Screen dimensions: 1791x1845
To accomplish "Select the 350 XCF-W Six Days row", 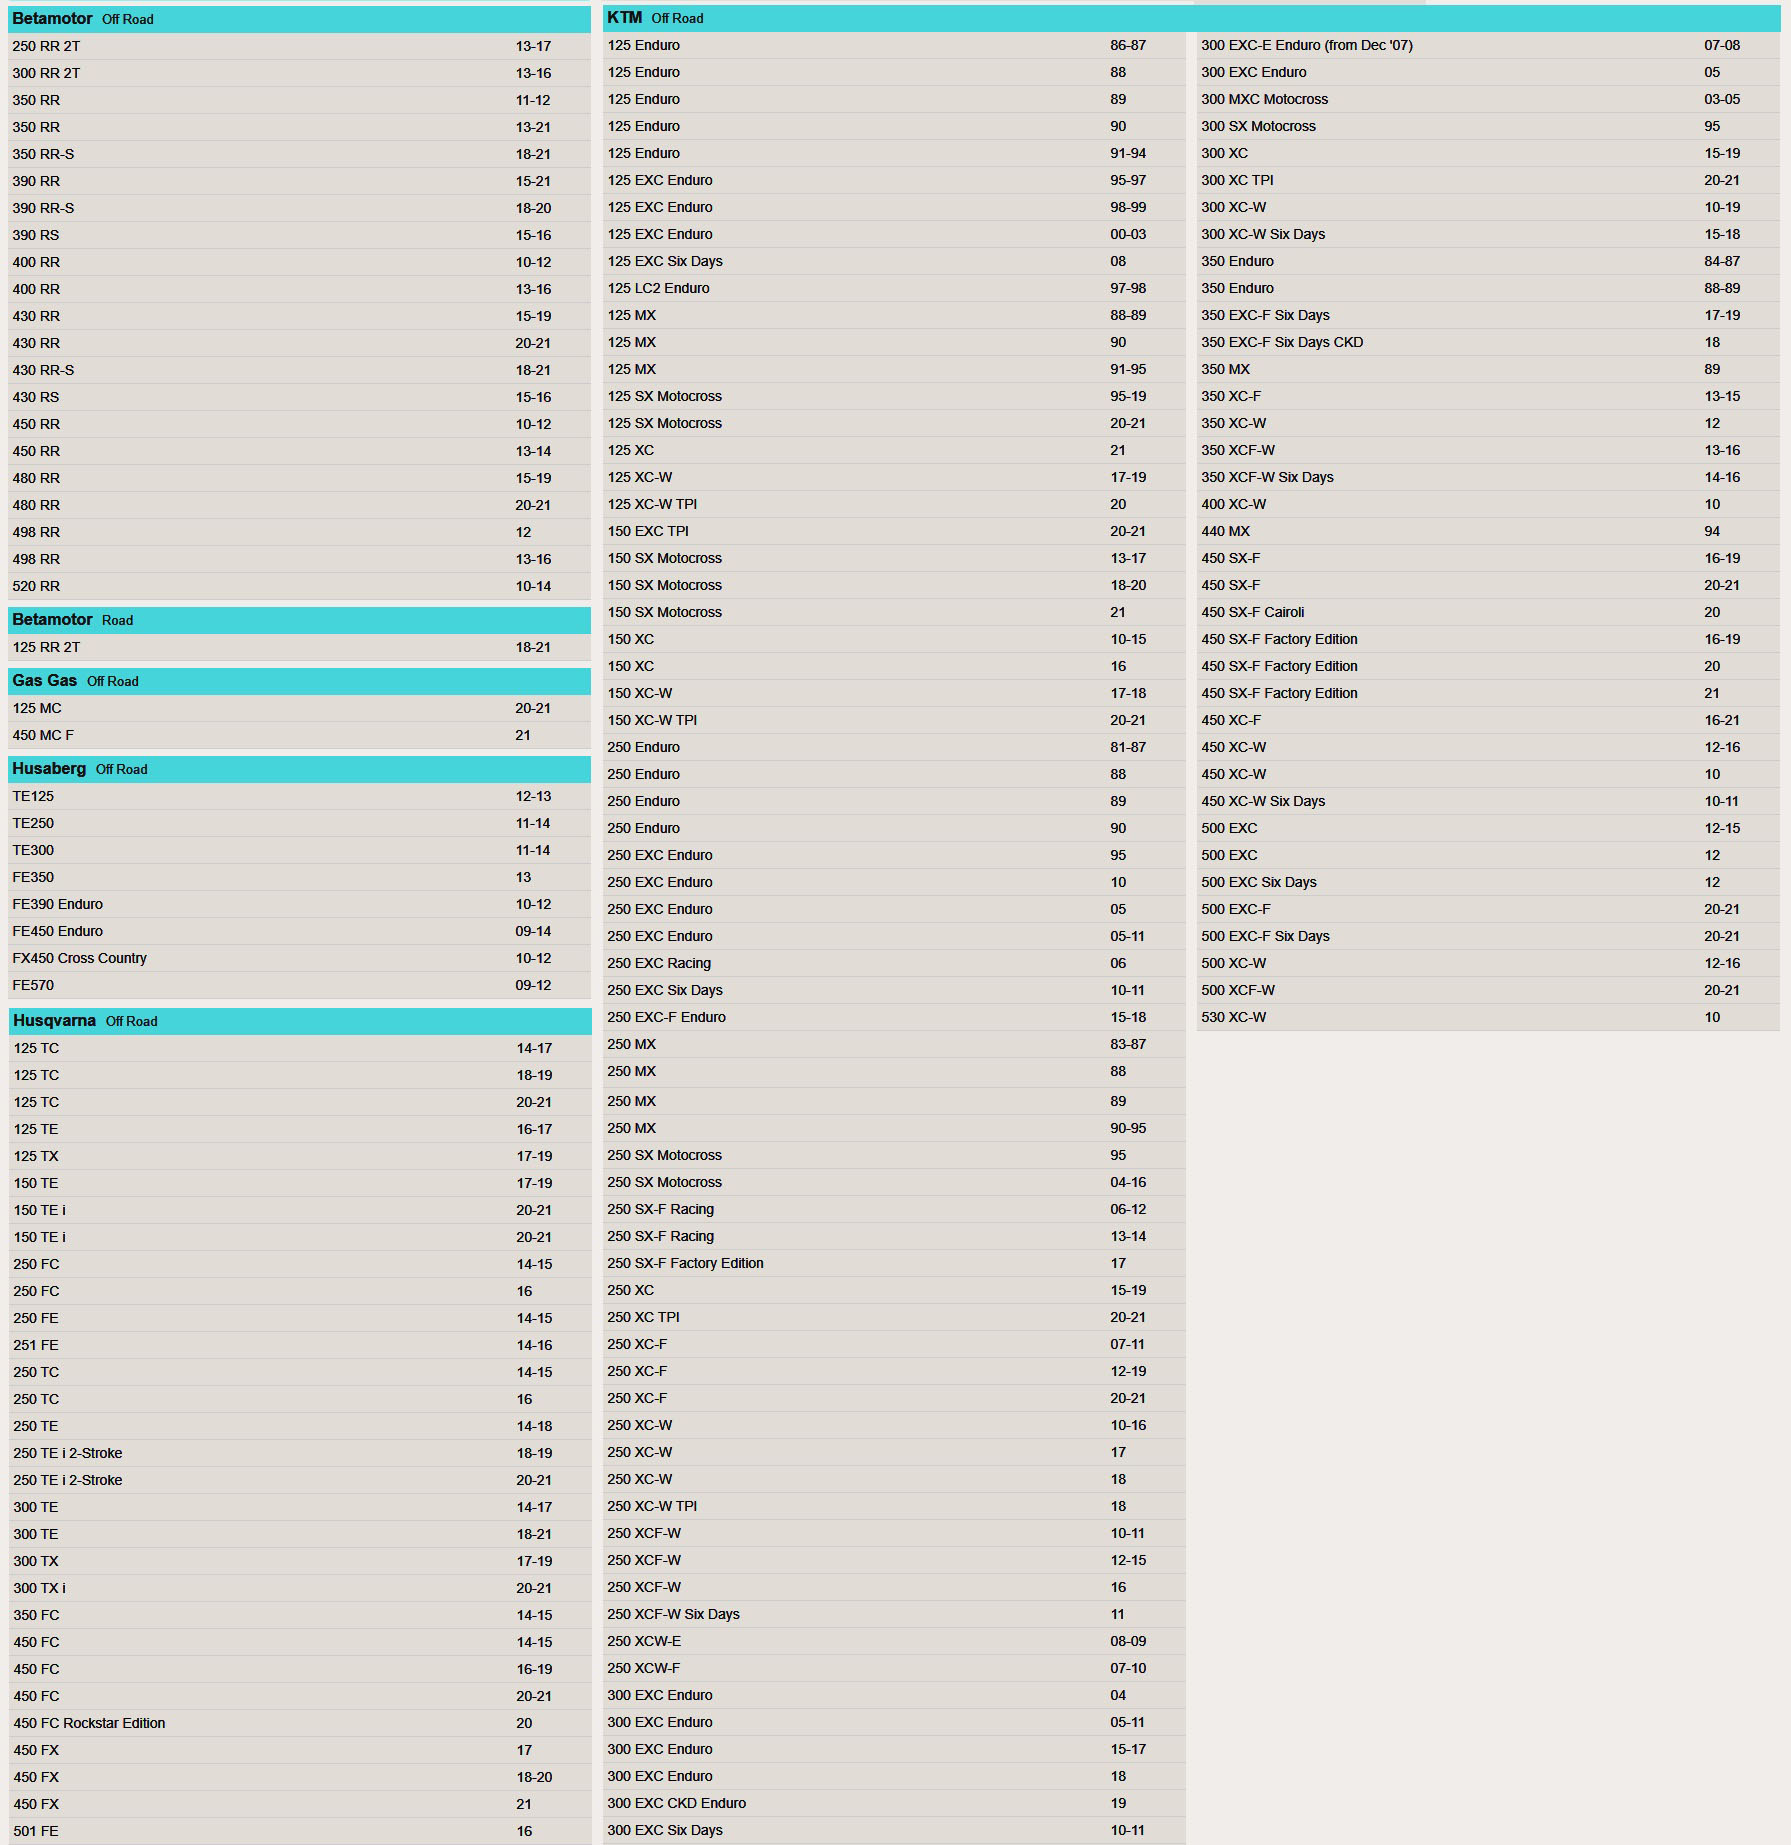I will tap(1488, 477).
